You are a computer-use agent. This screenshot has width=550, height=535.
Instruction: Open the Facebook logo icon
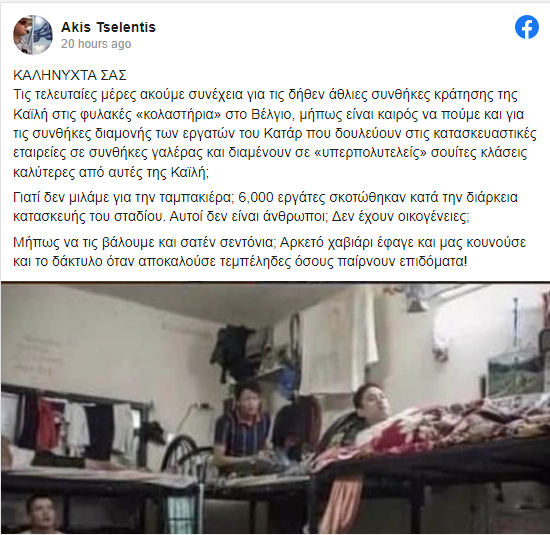tap(527, 27)
